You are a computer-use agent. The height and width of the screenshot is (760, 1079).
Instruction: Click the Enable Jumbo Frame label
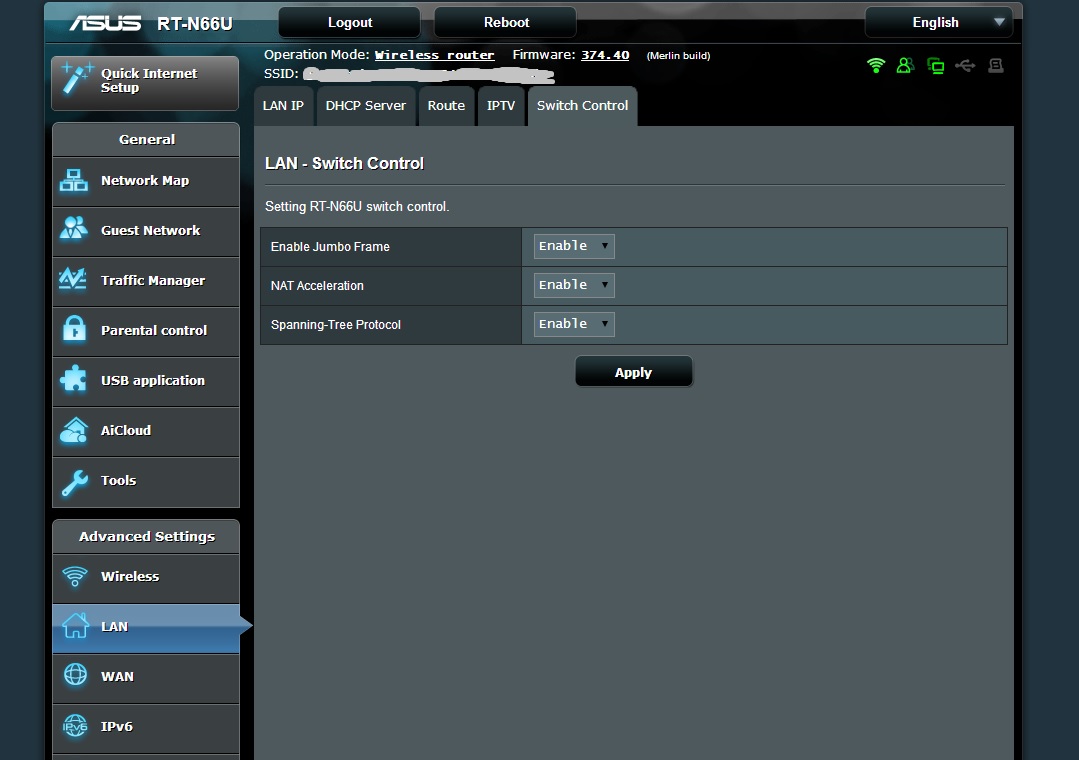click(330, 246)
